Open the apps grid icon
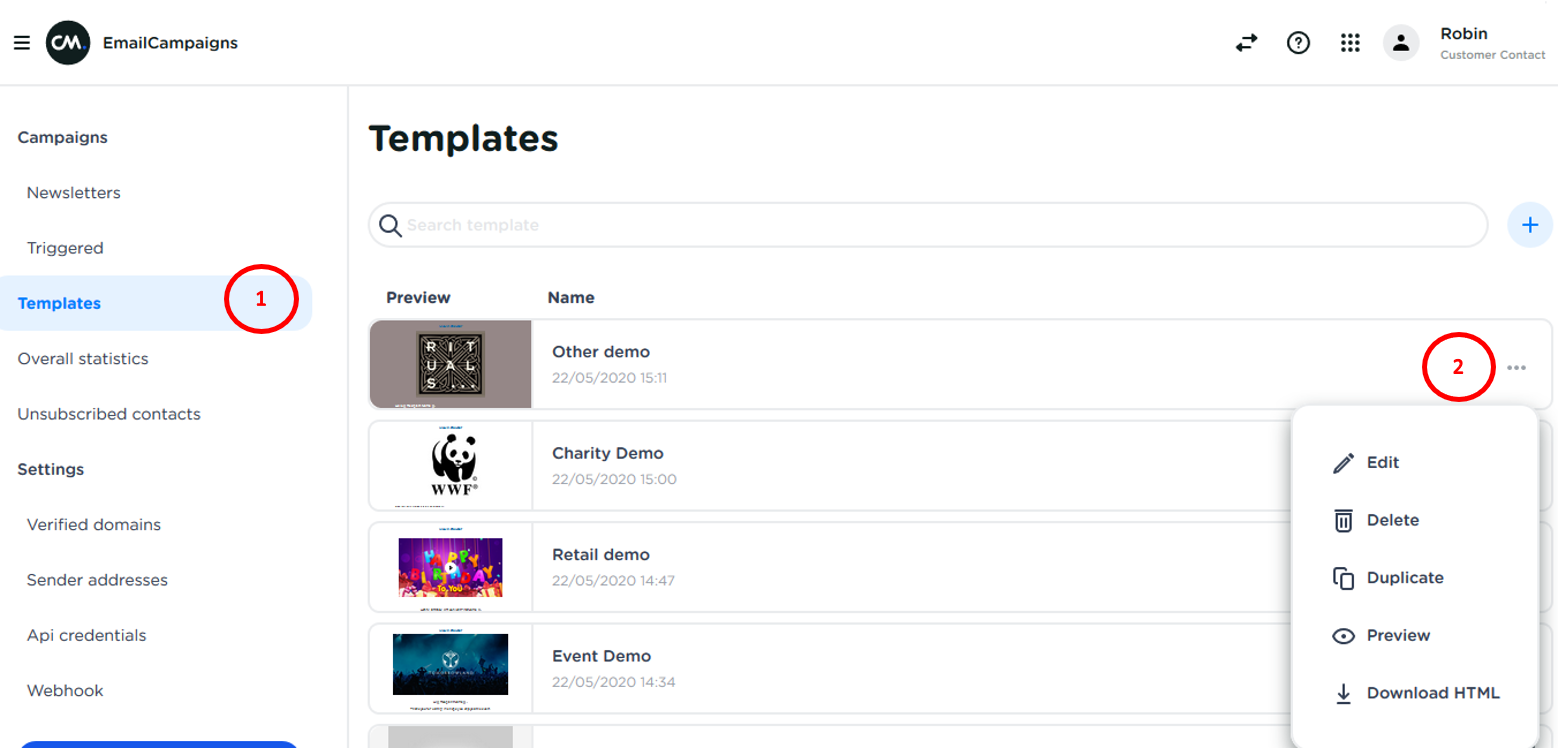The width and height of the screenshot is (1558, 748). 1350,43
